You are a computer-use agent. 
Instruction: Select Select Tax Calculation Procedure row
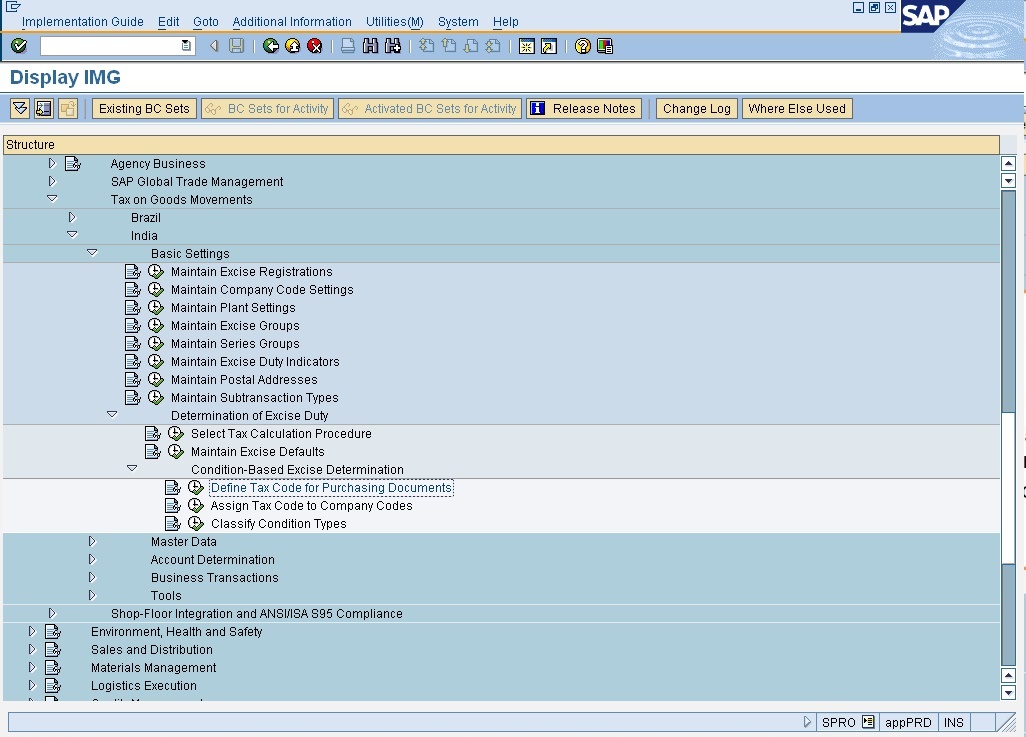(281, 433)
